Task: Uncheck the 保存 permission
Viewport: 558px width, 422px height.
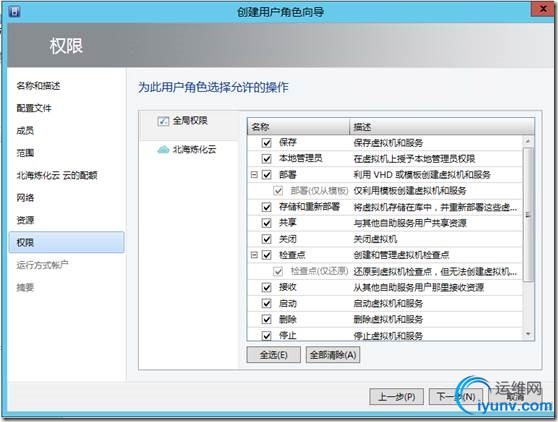Action: [267, 143]
